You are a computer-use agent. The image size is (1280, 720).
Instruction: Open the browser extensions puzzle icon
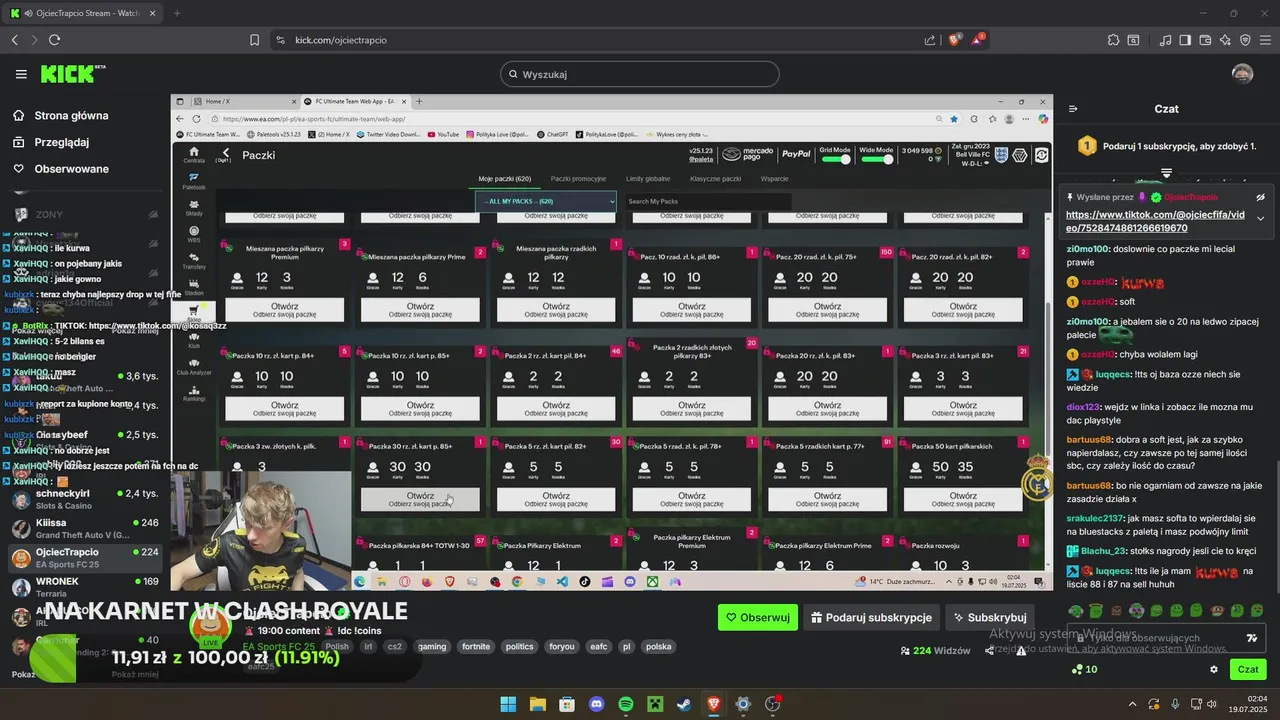pyautogui.click(x=1113, y=40)
